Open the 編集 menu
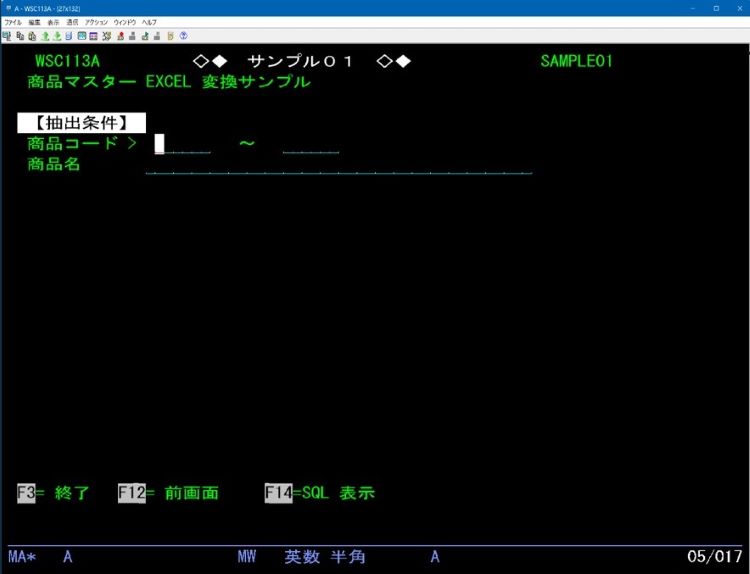Screen dimensions: 750x574 pyautogui.click(x=34, y=21)
